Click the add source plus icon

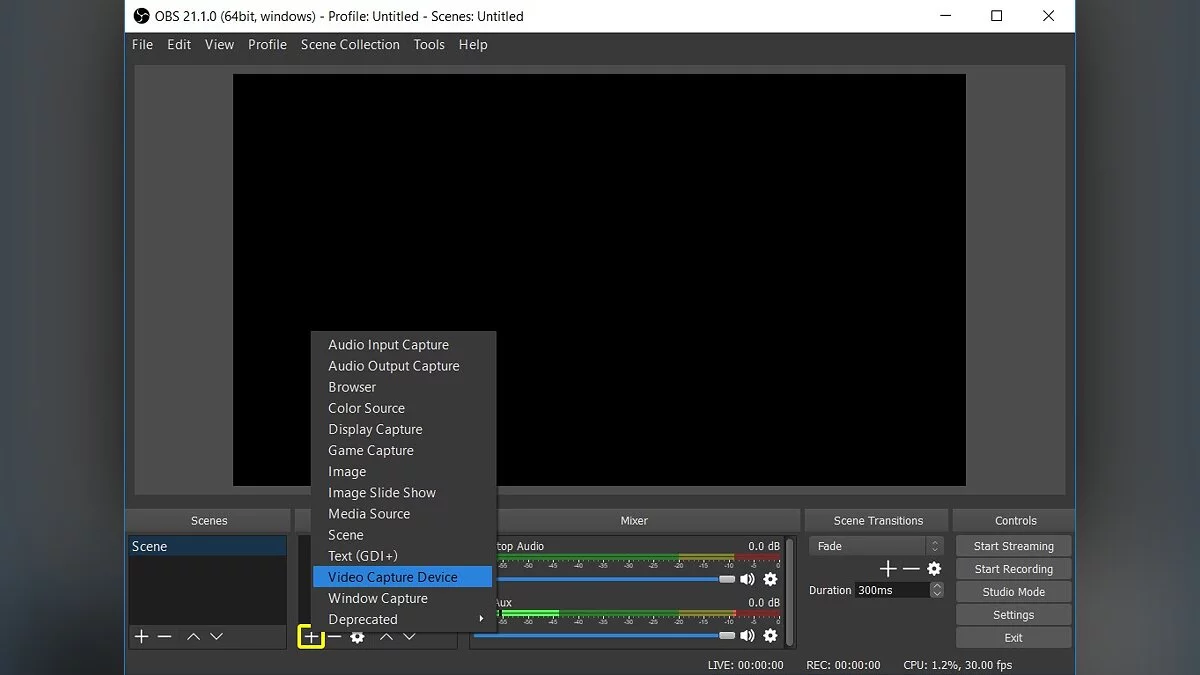point(311,636)
